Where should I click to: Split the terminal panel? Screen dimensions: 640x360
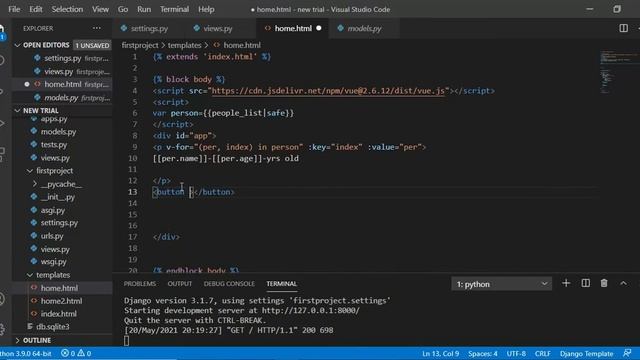[585, 283]
